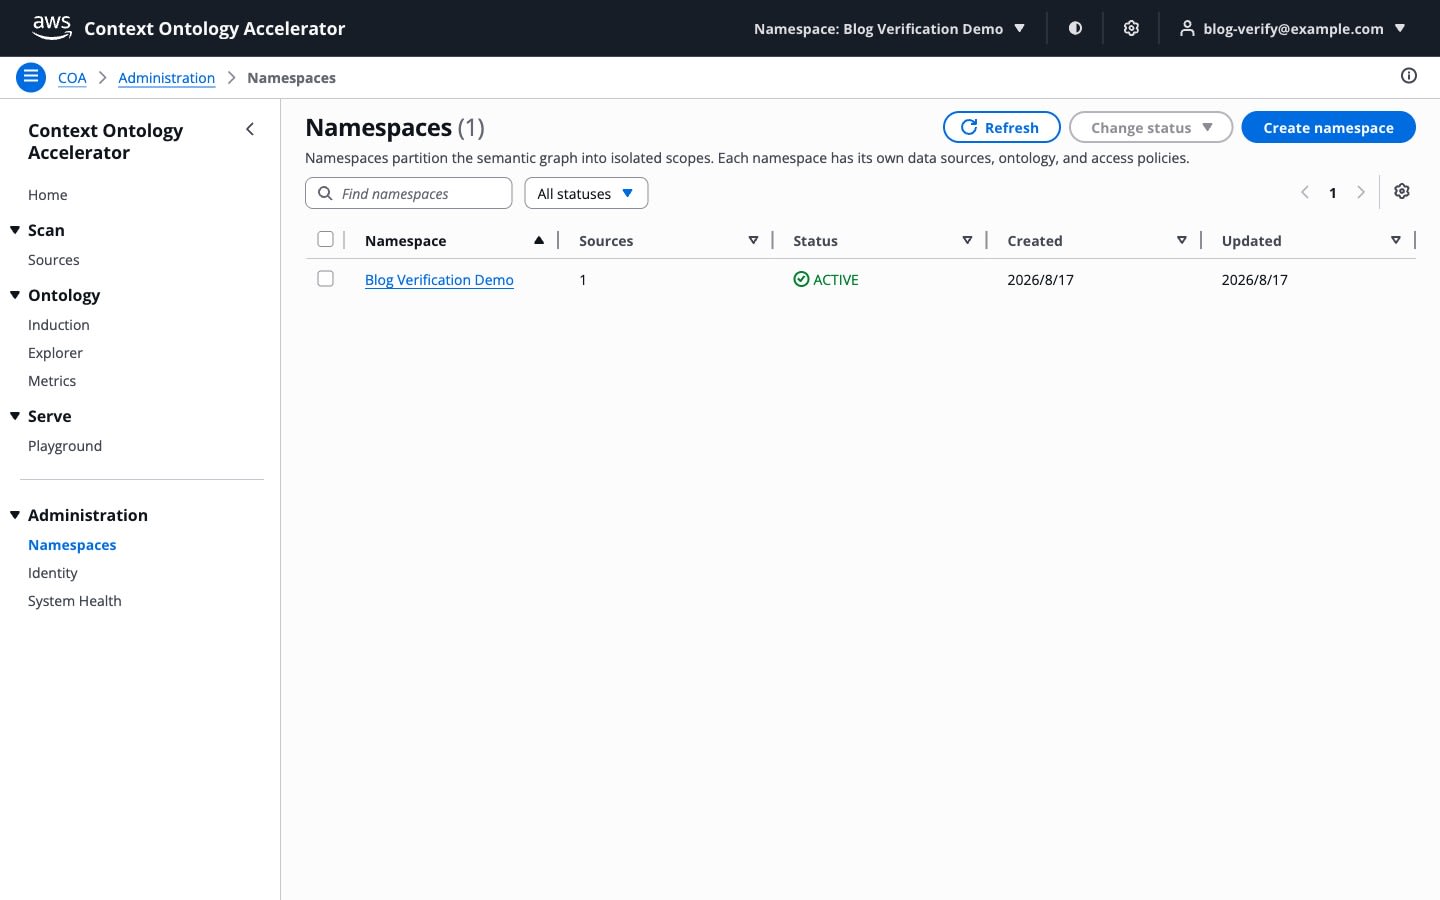Open the hamburger navigation menu icon
Viewport: 1440px width, 900px height.
pyautogui.click(x=31, y=77)
